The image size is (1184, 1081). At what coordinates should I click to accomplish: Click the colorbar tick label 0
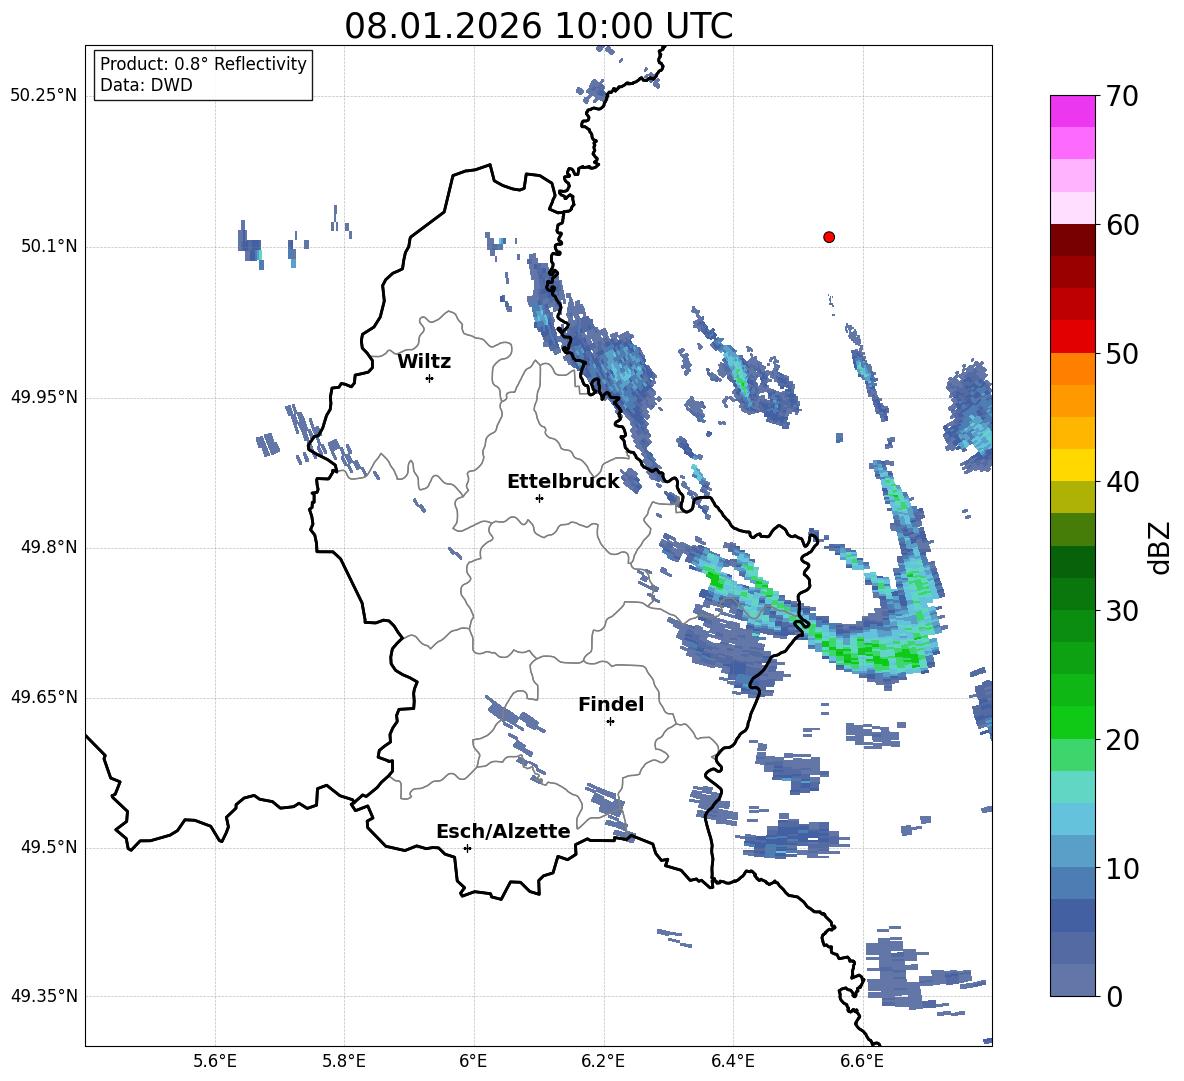(x=1114, y=996)
